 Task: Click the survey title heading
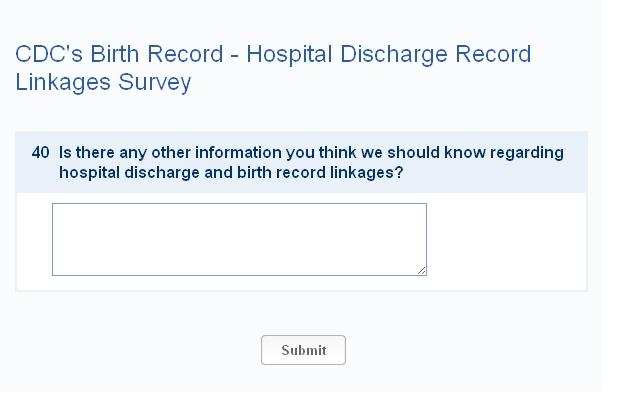(272, 68)
